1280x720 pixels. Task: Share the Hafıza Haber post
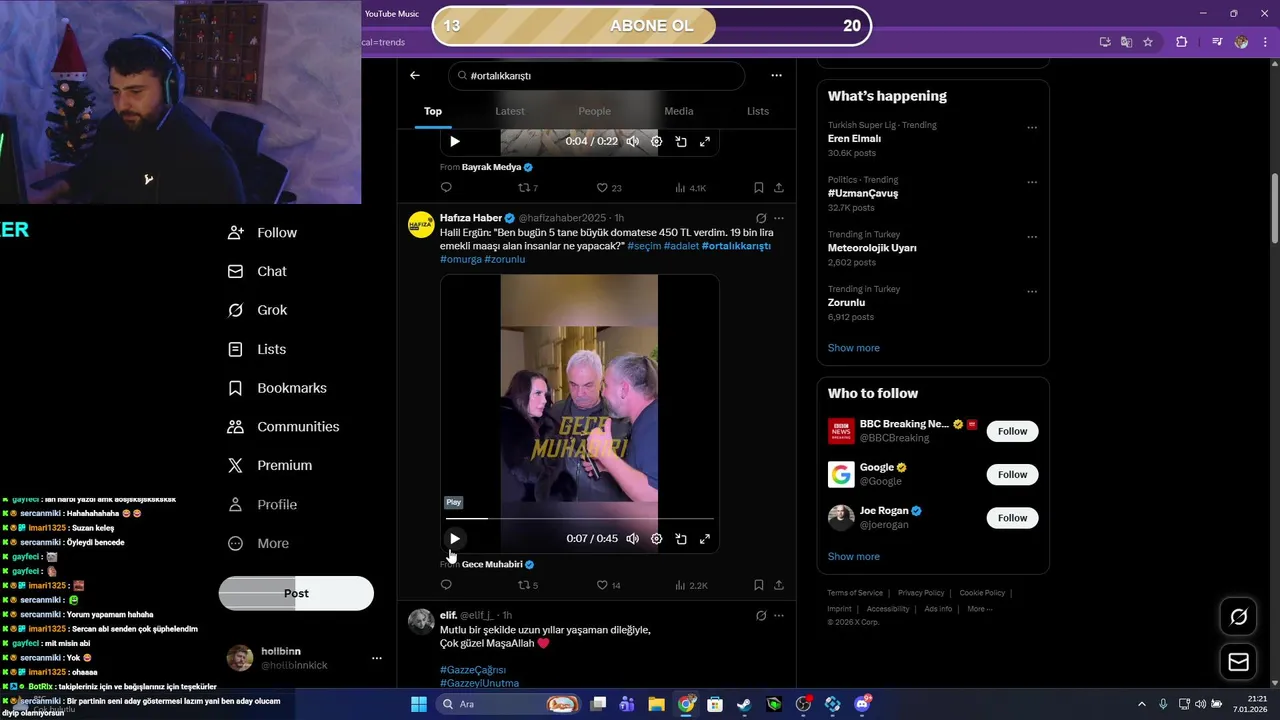[779, 585]
